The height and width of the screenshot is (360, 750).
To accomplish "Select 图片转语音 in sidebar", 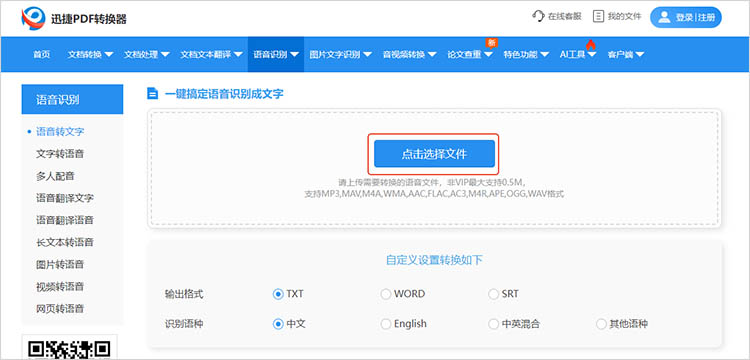I will click(x=60, y=264).
